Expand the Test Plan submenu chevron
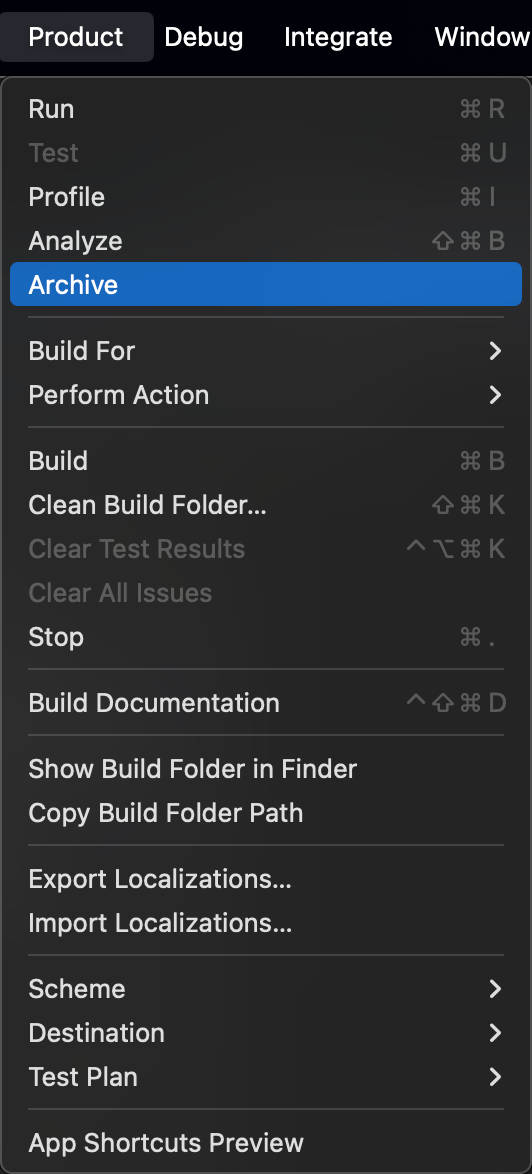This screenshot has width=532, height=1174. coord(495,1077)
